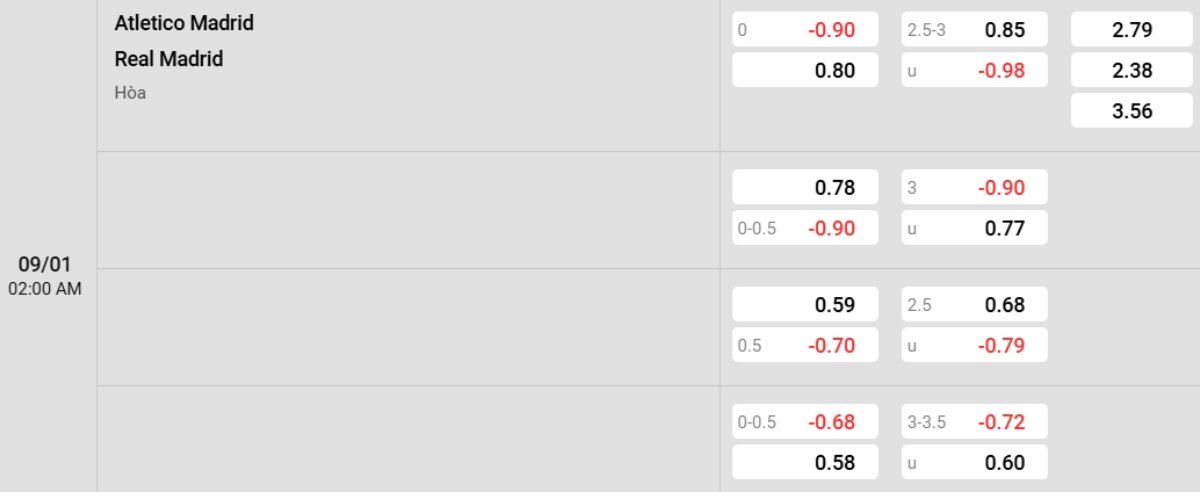Image resolution: width=1200 pixels, height=492 pixels.
Task: Click the 09/01 02:00 AM match time
Action: click(x=45, y=276)
